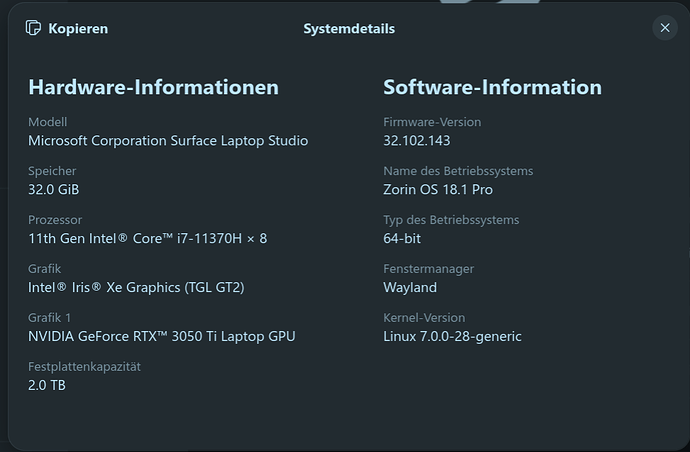Select the '2.0 TB' disk capacity value

pyautogui.click(x=47, y=385)
